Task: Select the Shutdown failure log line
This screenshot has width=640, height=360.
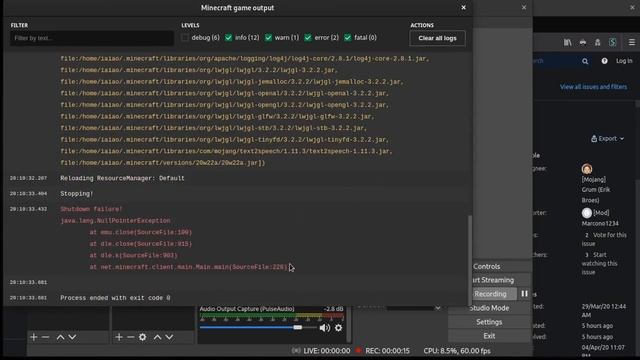Action: pos(91,209)
